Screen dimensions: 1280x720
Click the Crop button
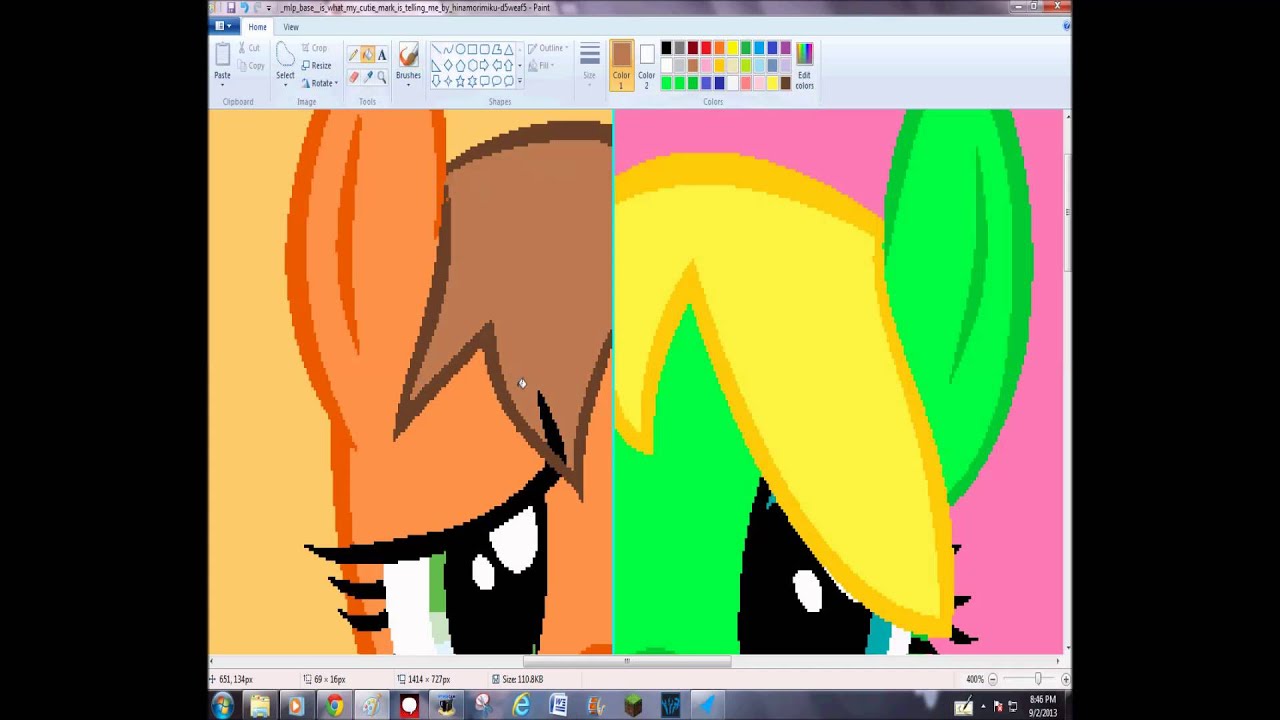tap(314, 48)
